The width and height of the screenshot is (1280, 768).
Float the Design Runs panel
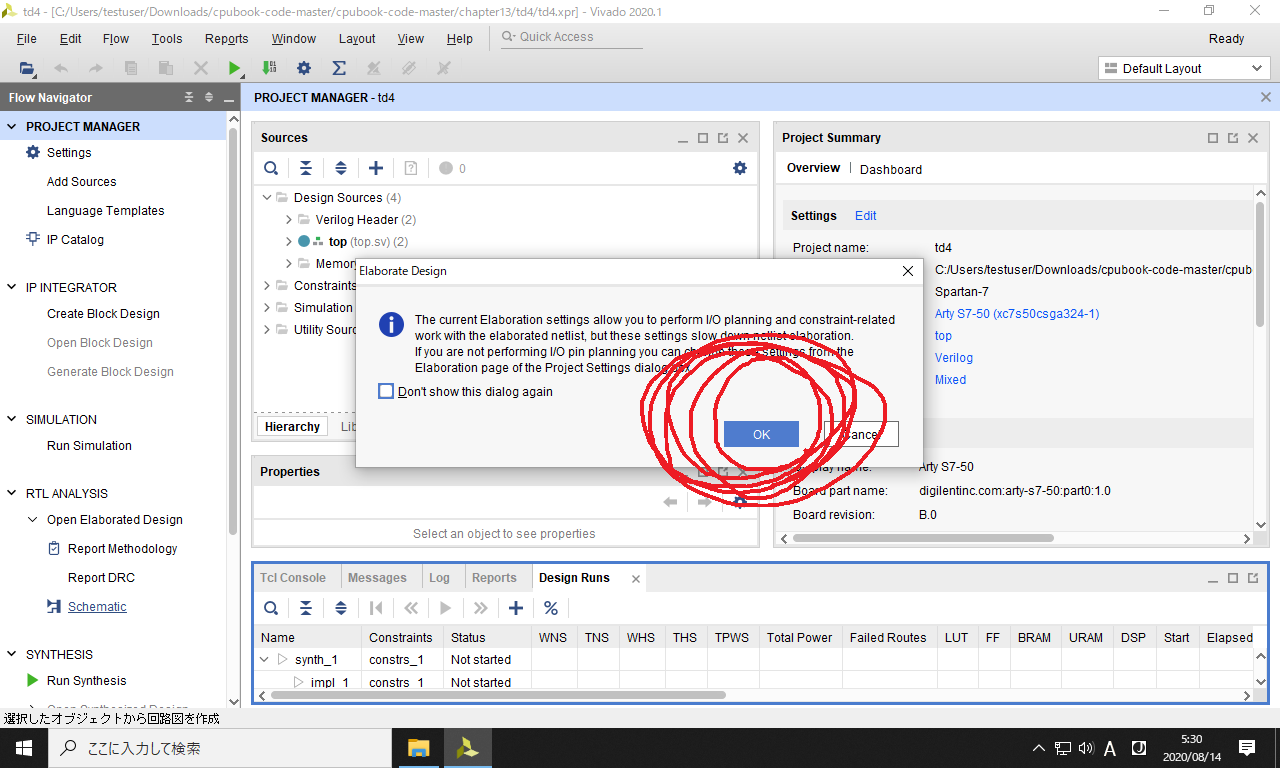1252,578
